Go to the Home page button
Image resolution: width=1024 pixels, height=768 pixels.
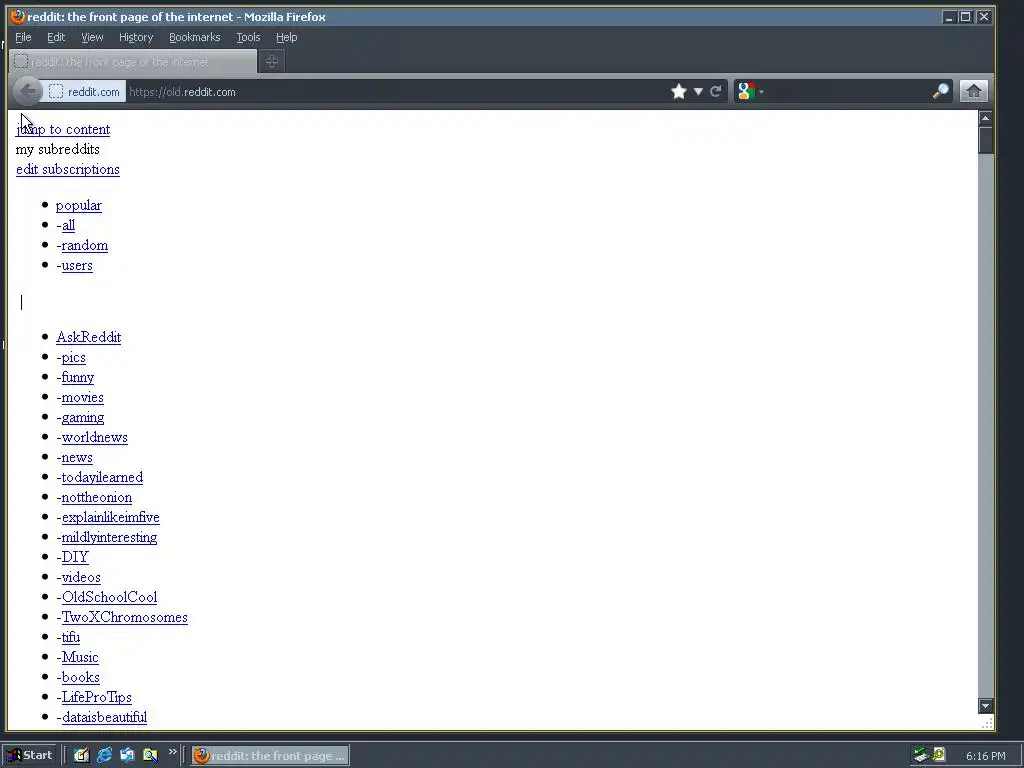pos(973,91)
